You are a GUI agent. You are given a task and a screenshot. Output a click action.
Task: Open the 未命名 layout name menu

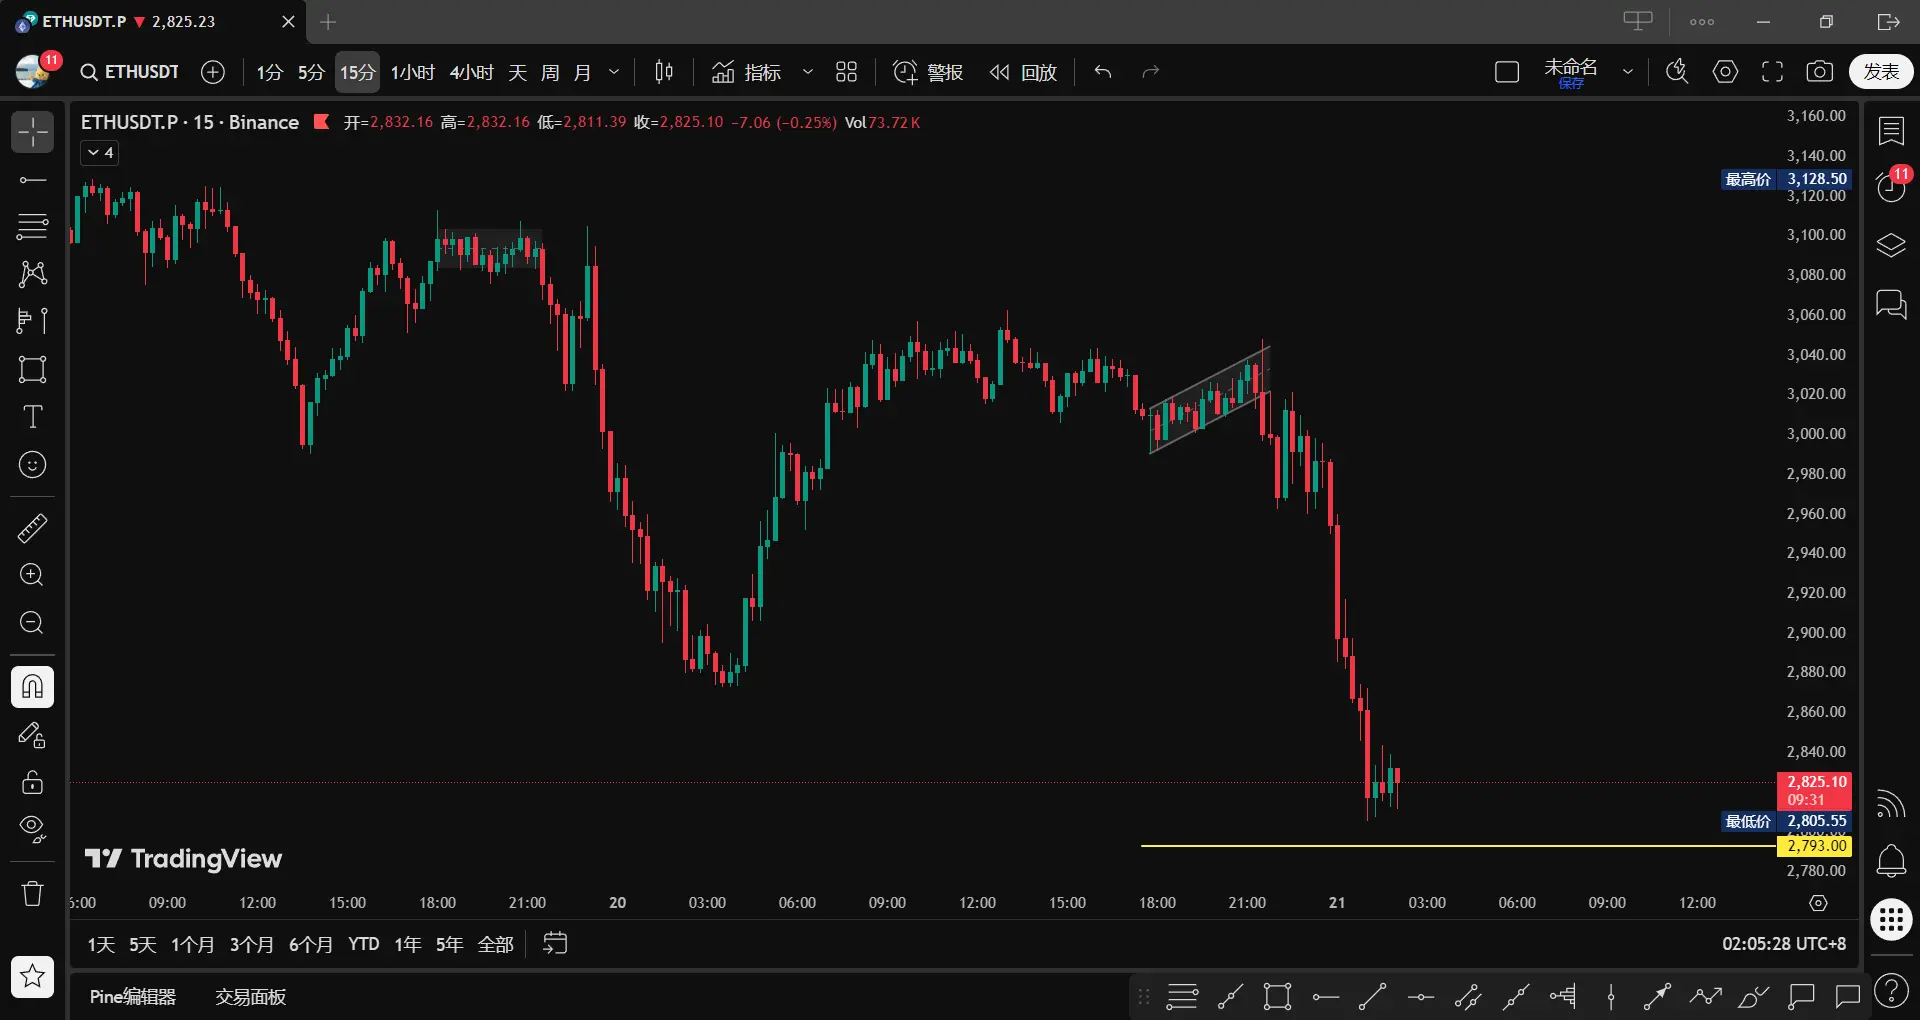click(1570, 72)
